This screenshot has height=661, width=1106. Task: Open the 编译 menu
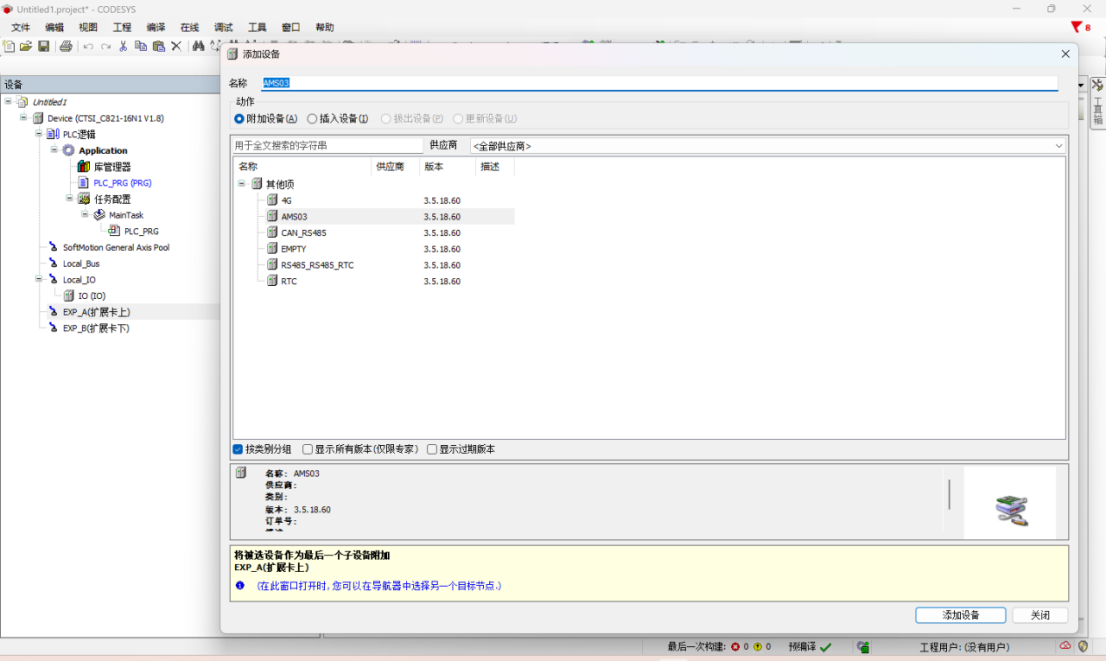click(156, 28)
